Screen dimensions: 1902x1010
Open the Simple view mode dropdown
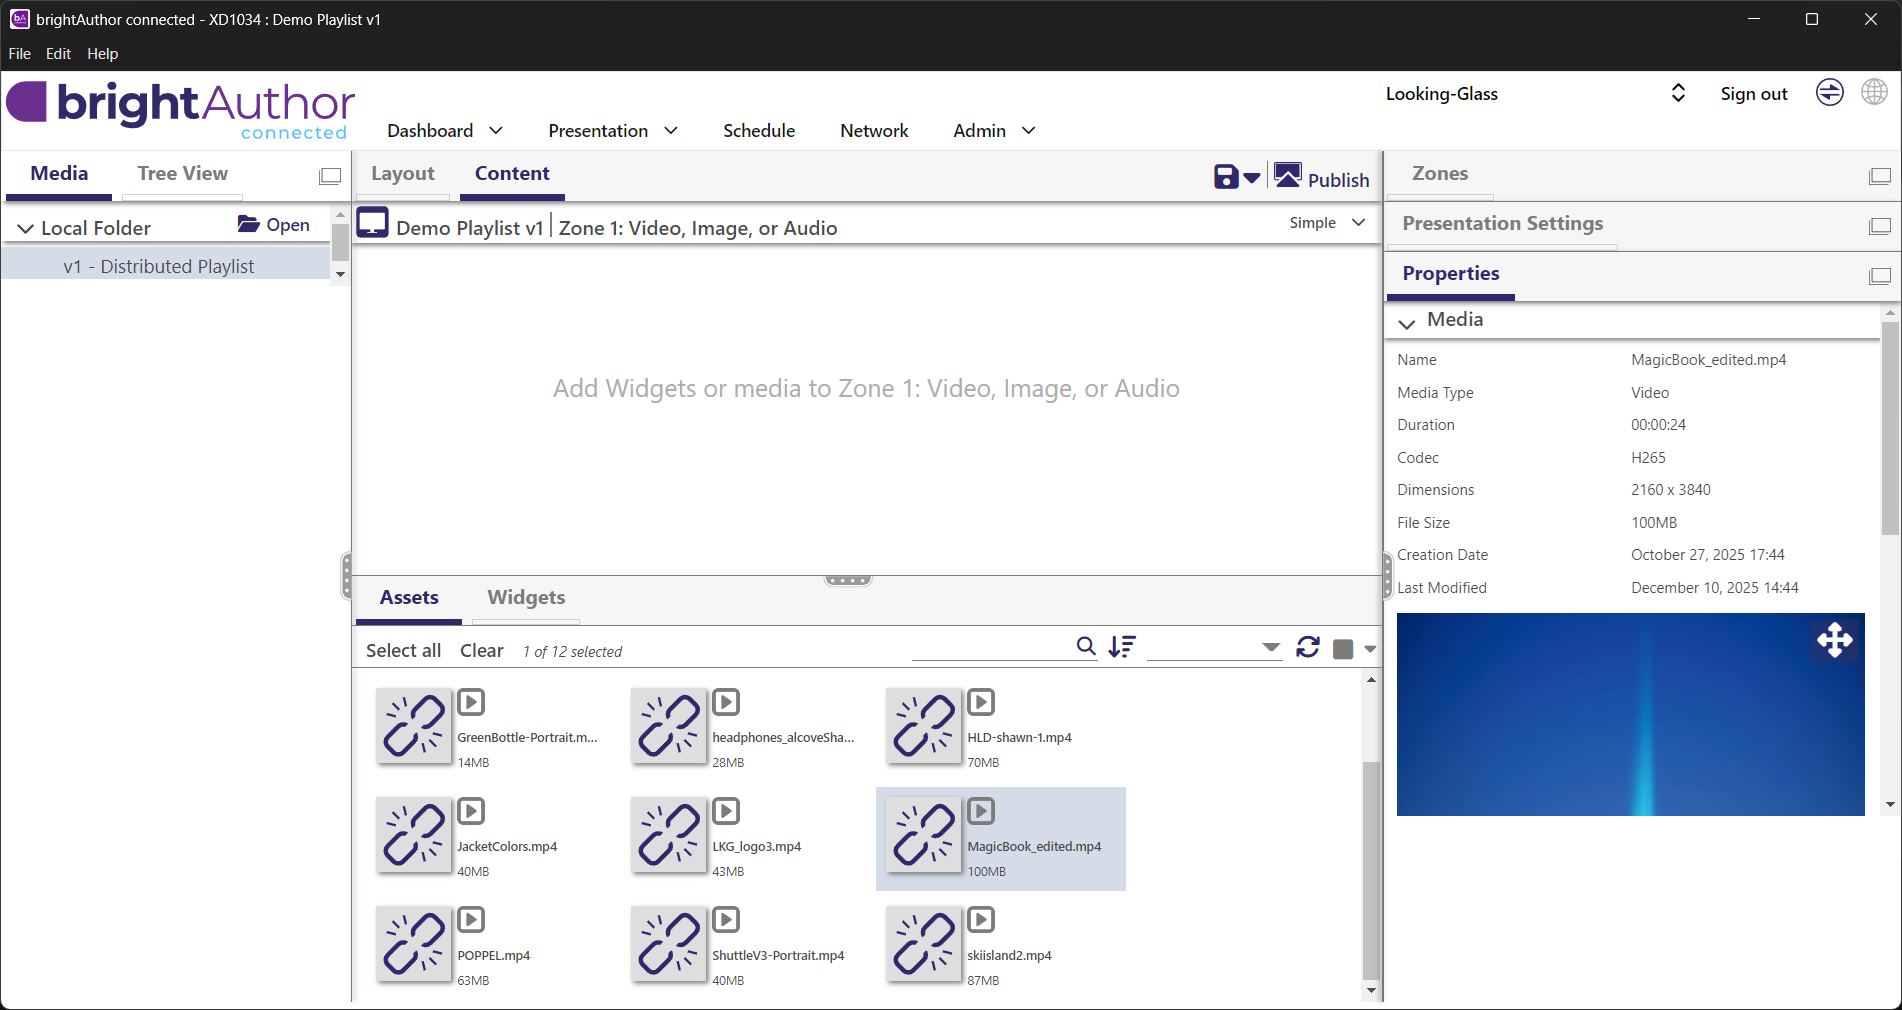1327,223
